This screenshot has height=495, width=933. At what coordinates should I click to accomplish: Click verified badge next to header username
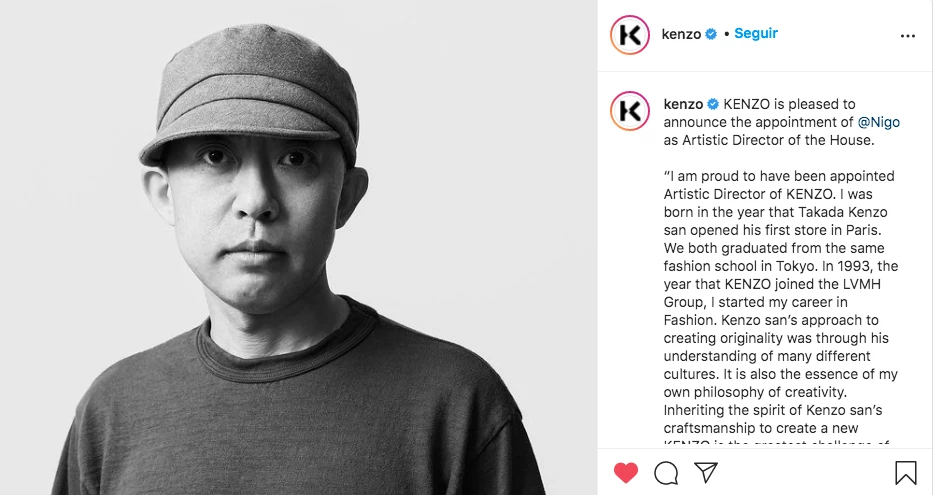tap(711, 34)
